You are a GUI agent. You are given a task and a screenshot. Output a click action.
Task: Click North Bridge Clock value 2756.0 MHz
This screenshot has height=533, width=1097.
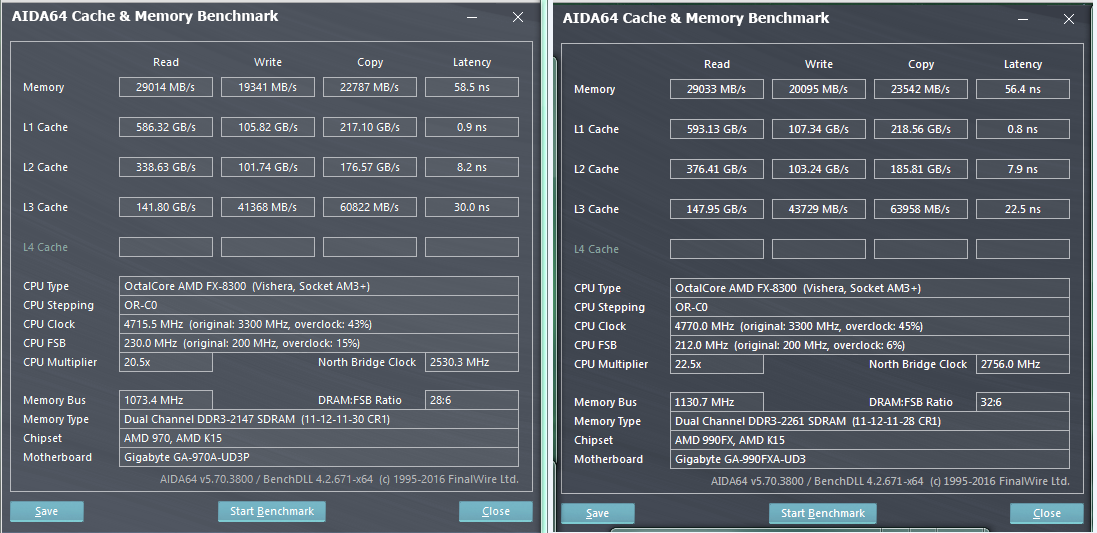[1023, 364]
